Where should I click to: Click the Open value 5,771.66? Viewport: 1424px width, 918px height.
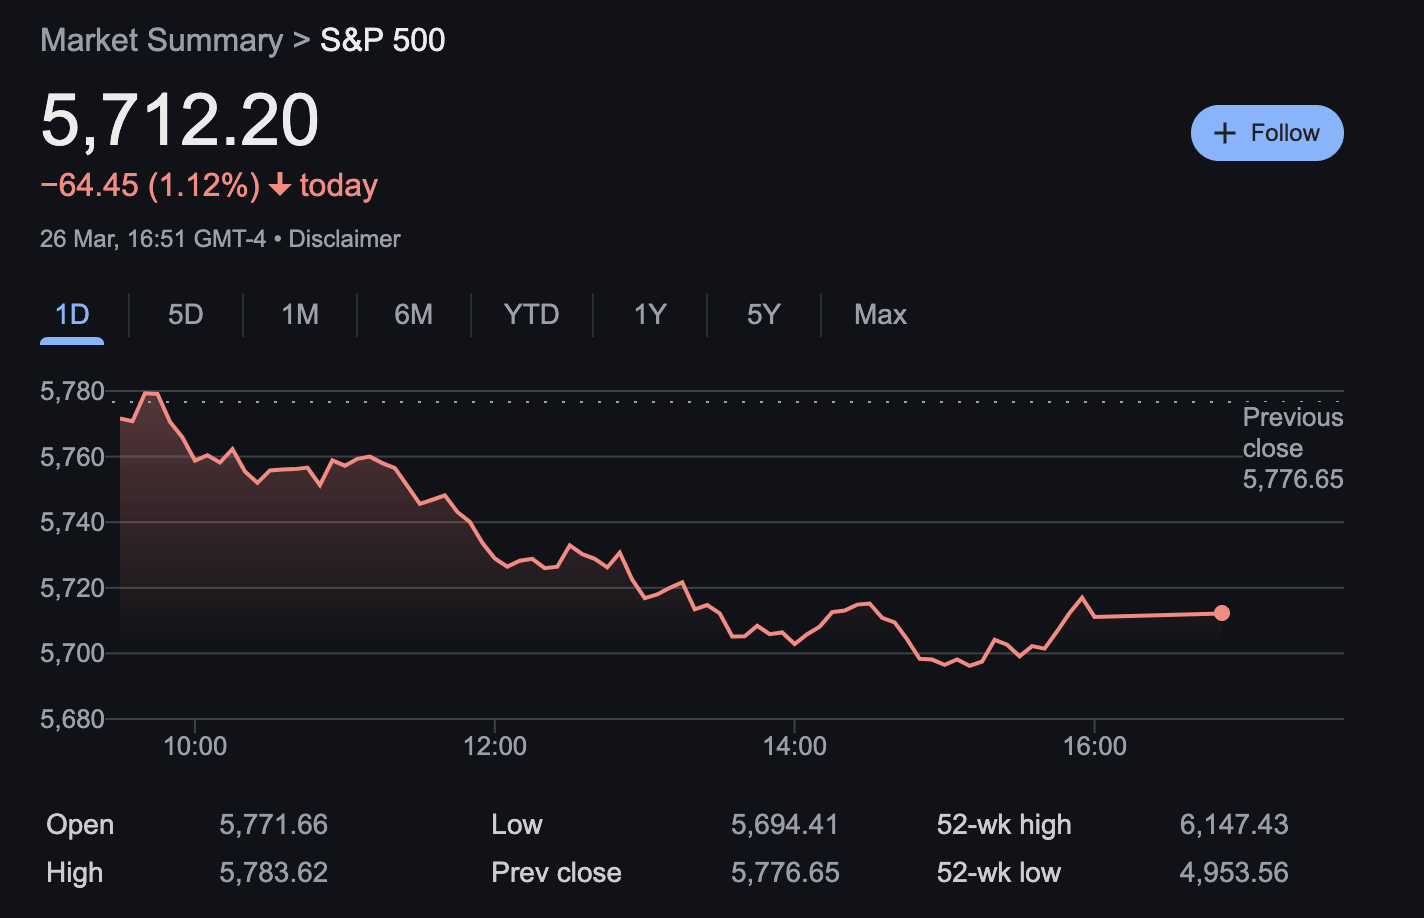point(273,824)
